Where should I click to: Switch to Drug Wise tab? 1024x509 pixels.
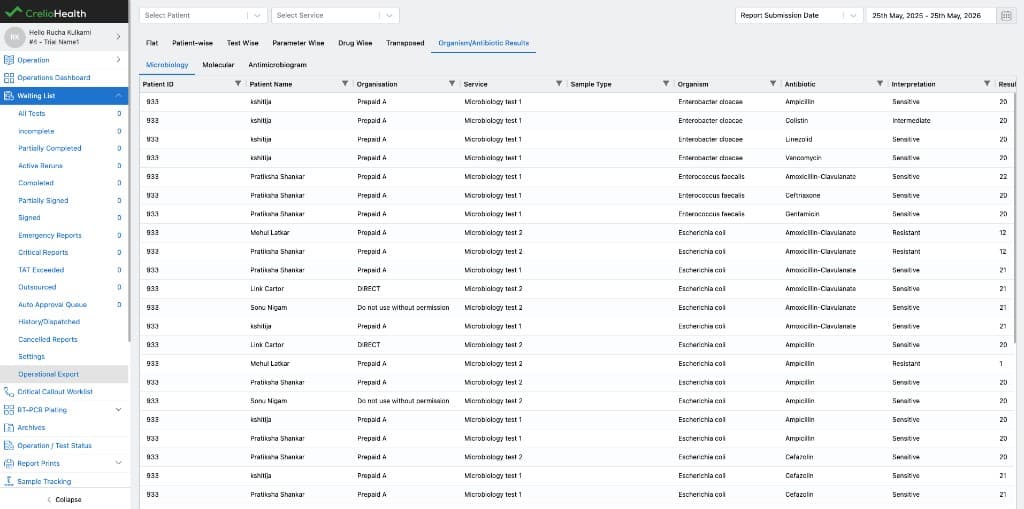pyautogui.click(x=355, y=43)
